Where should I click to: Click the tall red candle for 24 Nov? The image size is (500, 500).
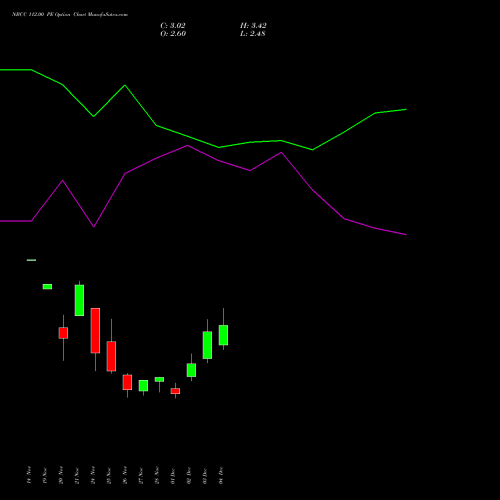coord(95,331)
